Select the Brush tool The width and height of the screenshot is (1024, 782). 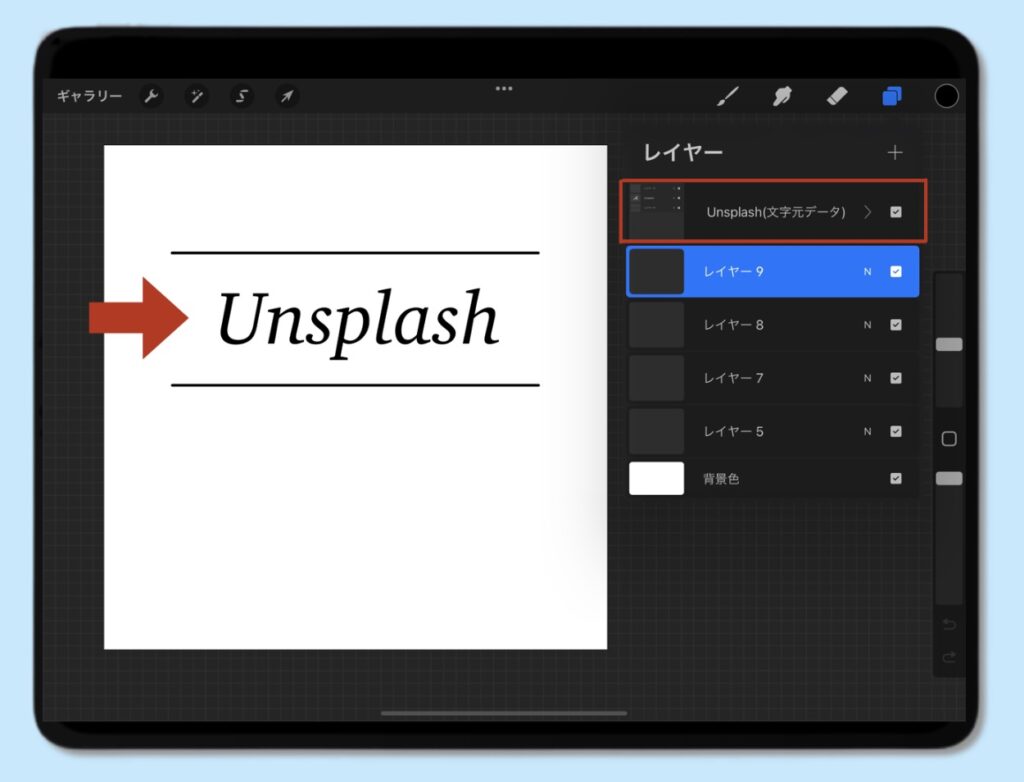[728, 96]
